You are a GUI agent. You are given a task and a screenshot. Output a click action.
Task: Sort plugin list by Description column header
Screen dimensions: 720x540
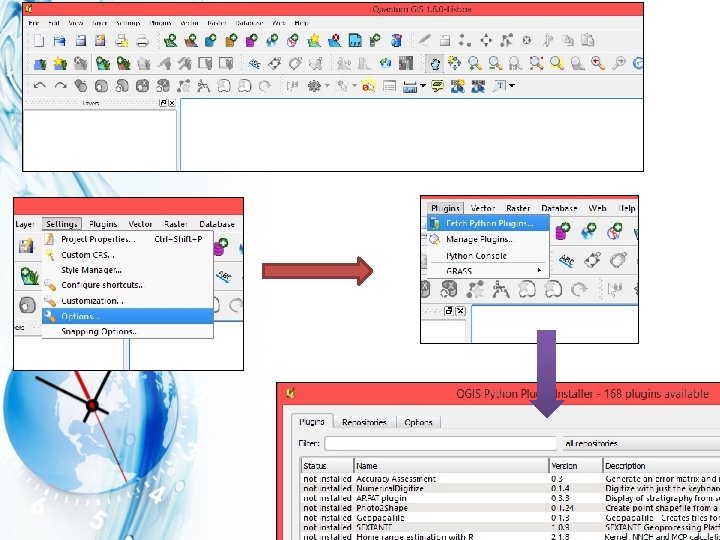(x=662, y=466)
